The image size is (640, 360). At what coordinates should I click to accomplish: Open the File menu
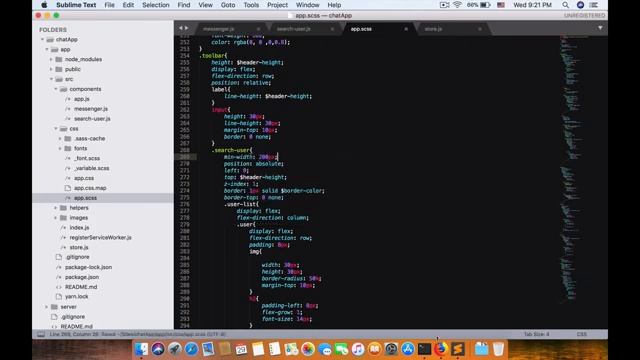pos(109,5)
